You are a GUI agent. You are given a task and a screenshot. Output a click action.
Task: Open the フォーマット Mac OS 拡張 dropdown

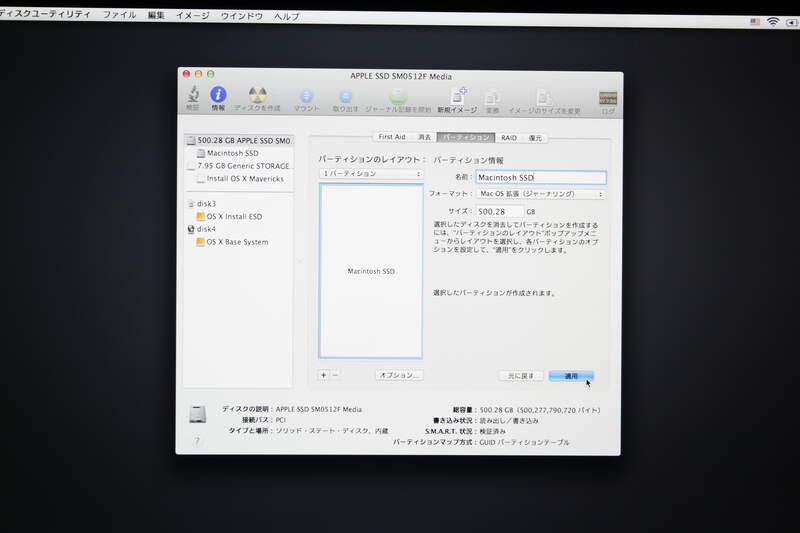(x=541, y=194)
